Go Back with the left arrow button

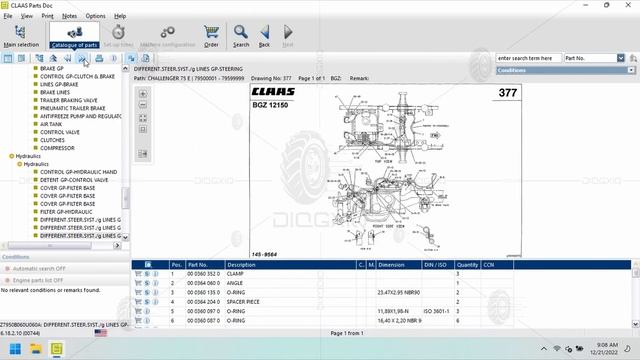click(264, 36)
